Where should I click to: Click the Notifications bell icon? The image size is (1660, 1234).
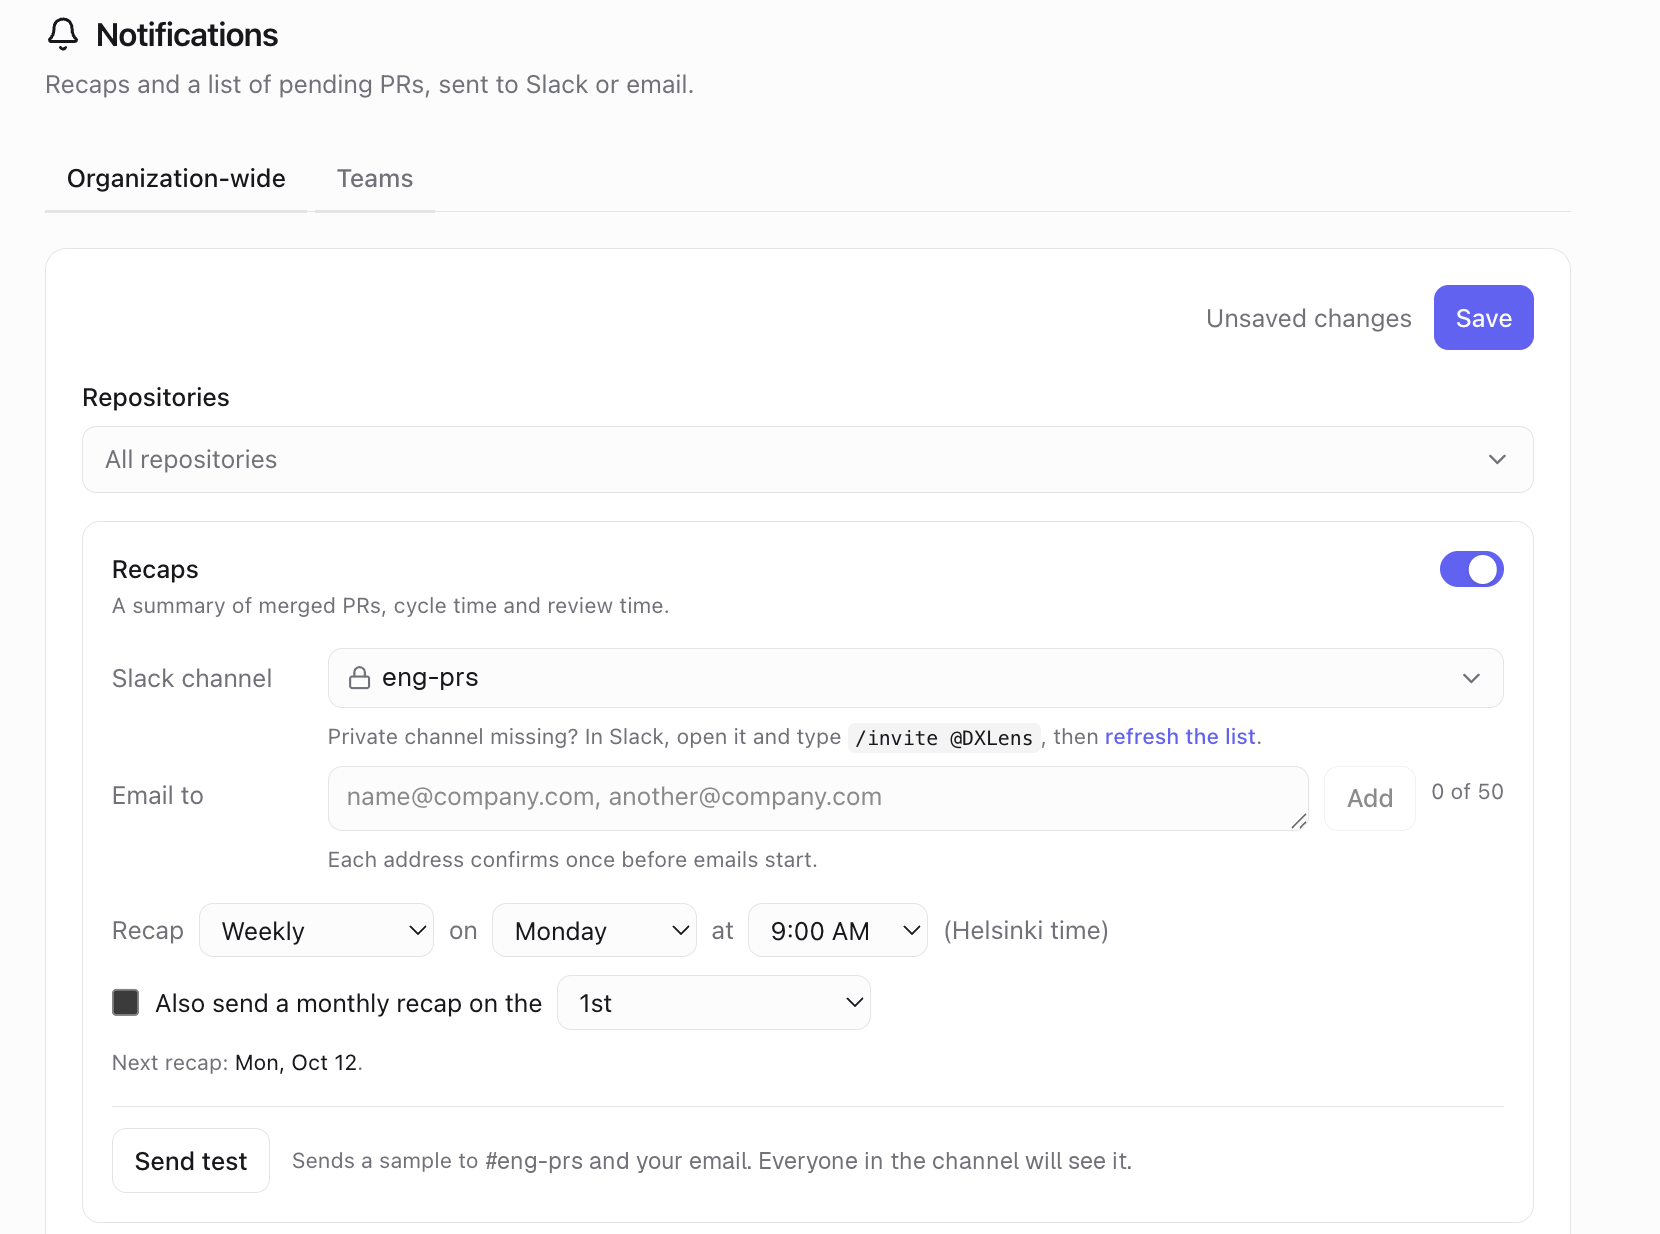[63, 34]
